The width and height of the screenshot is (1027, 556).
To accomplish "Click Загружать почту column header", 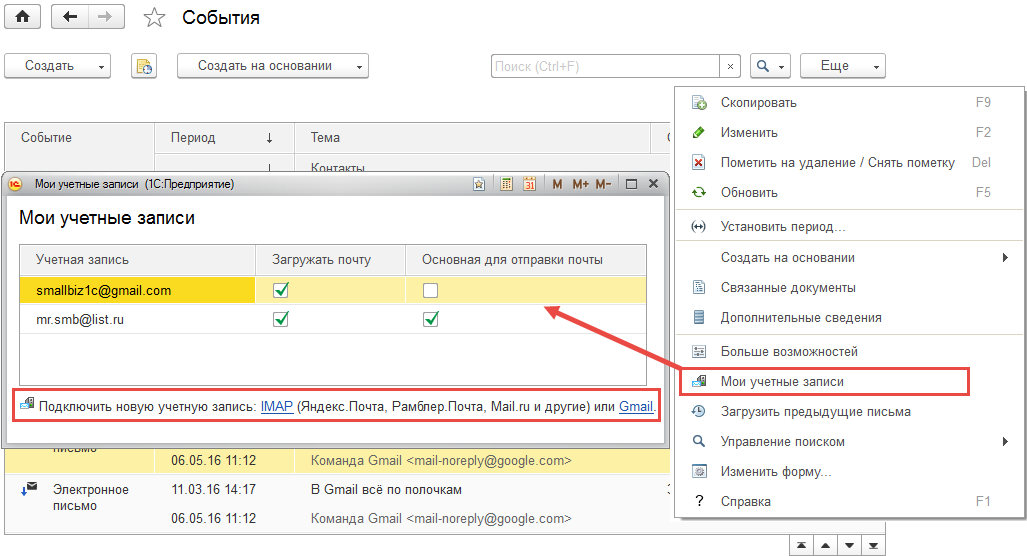I will (x=330, y=260).
